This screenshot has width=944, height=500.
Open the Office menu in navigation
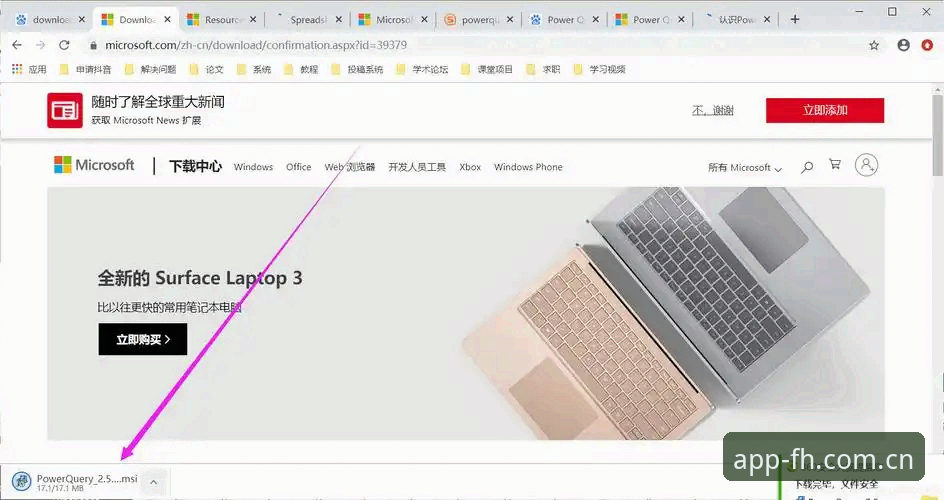pyautogui.click(x=299, y=167)
